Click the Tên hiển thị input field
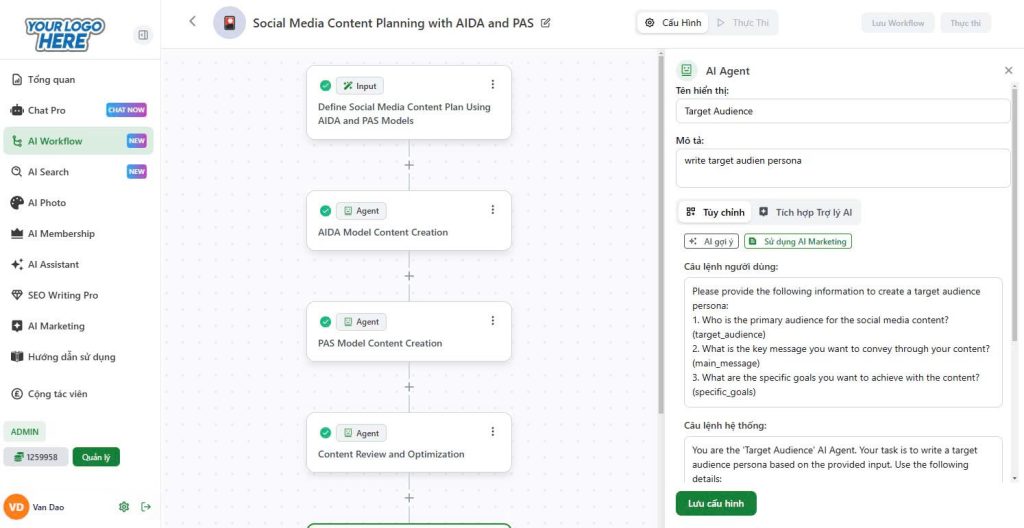This screenshot has width=1024, height=528. pos(843,111)
